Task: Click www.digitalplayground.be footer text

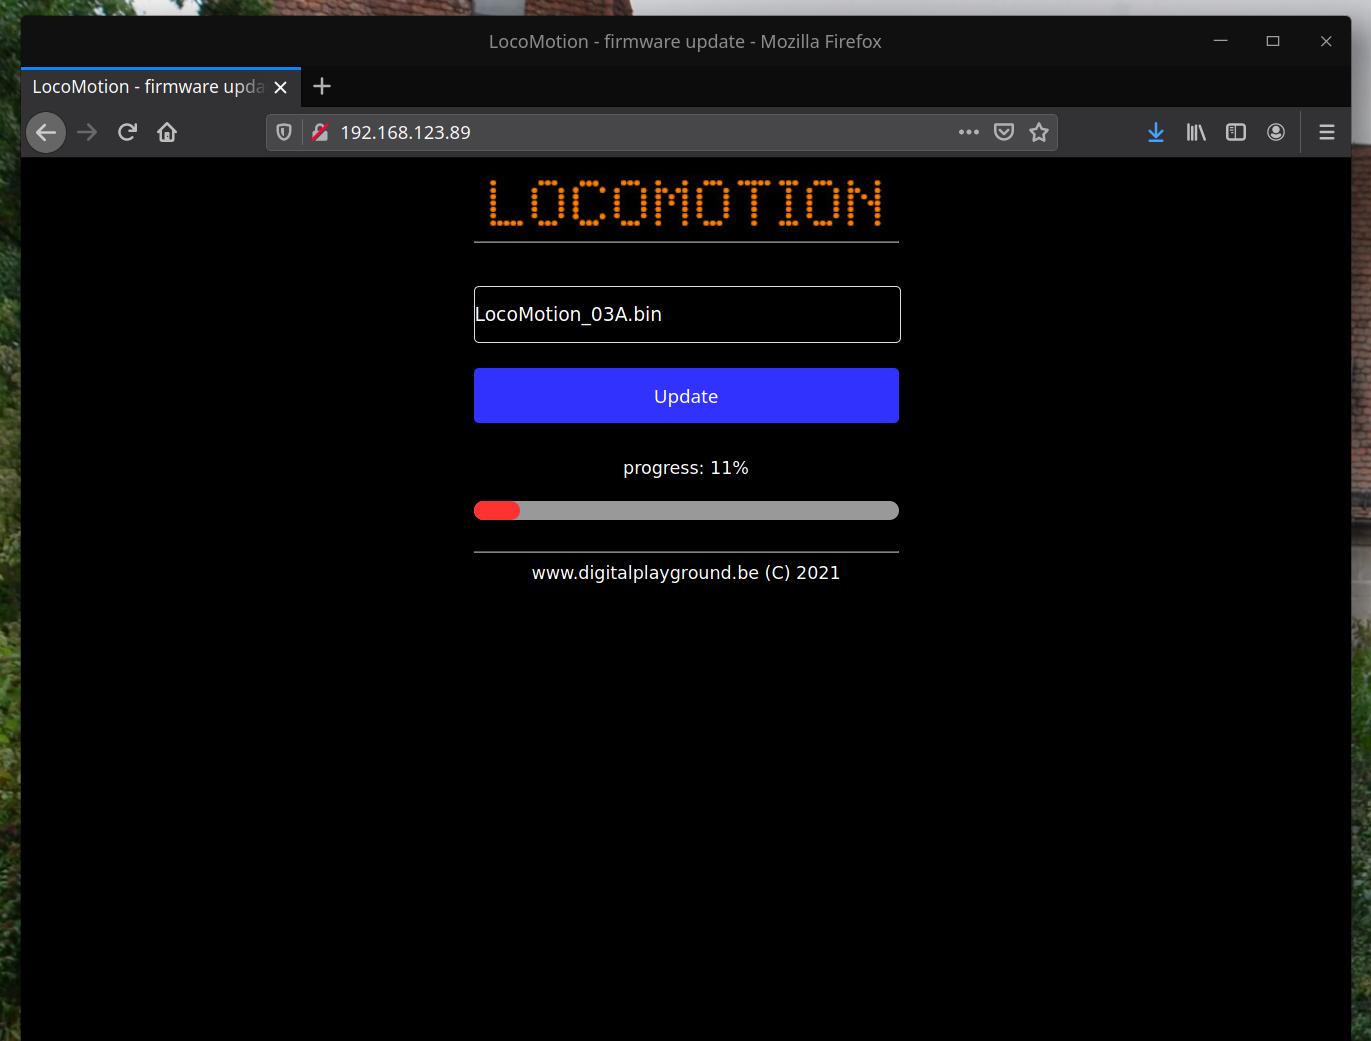Action: (x=686, y=573)
